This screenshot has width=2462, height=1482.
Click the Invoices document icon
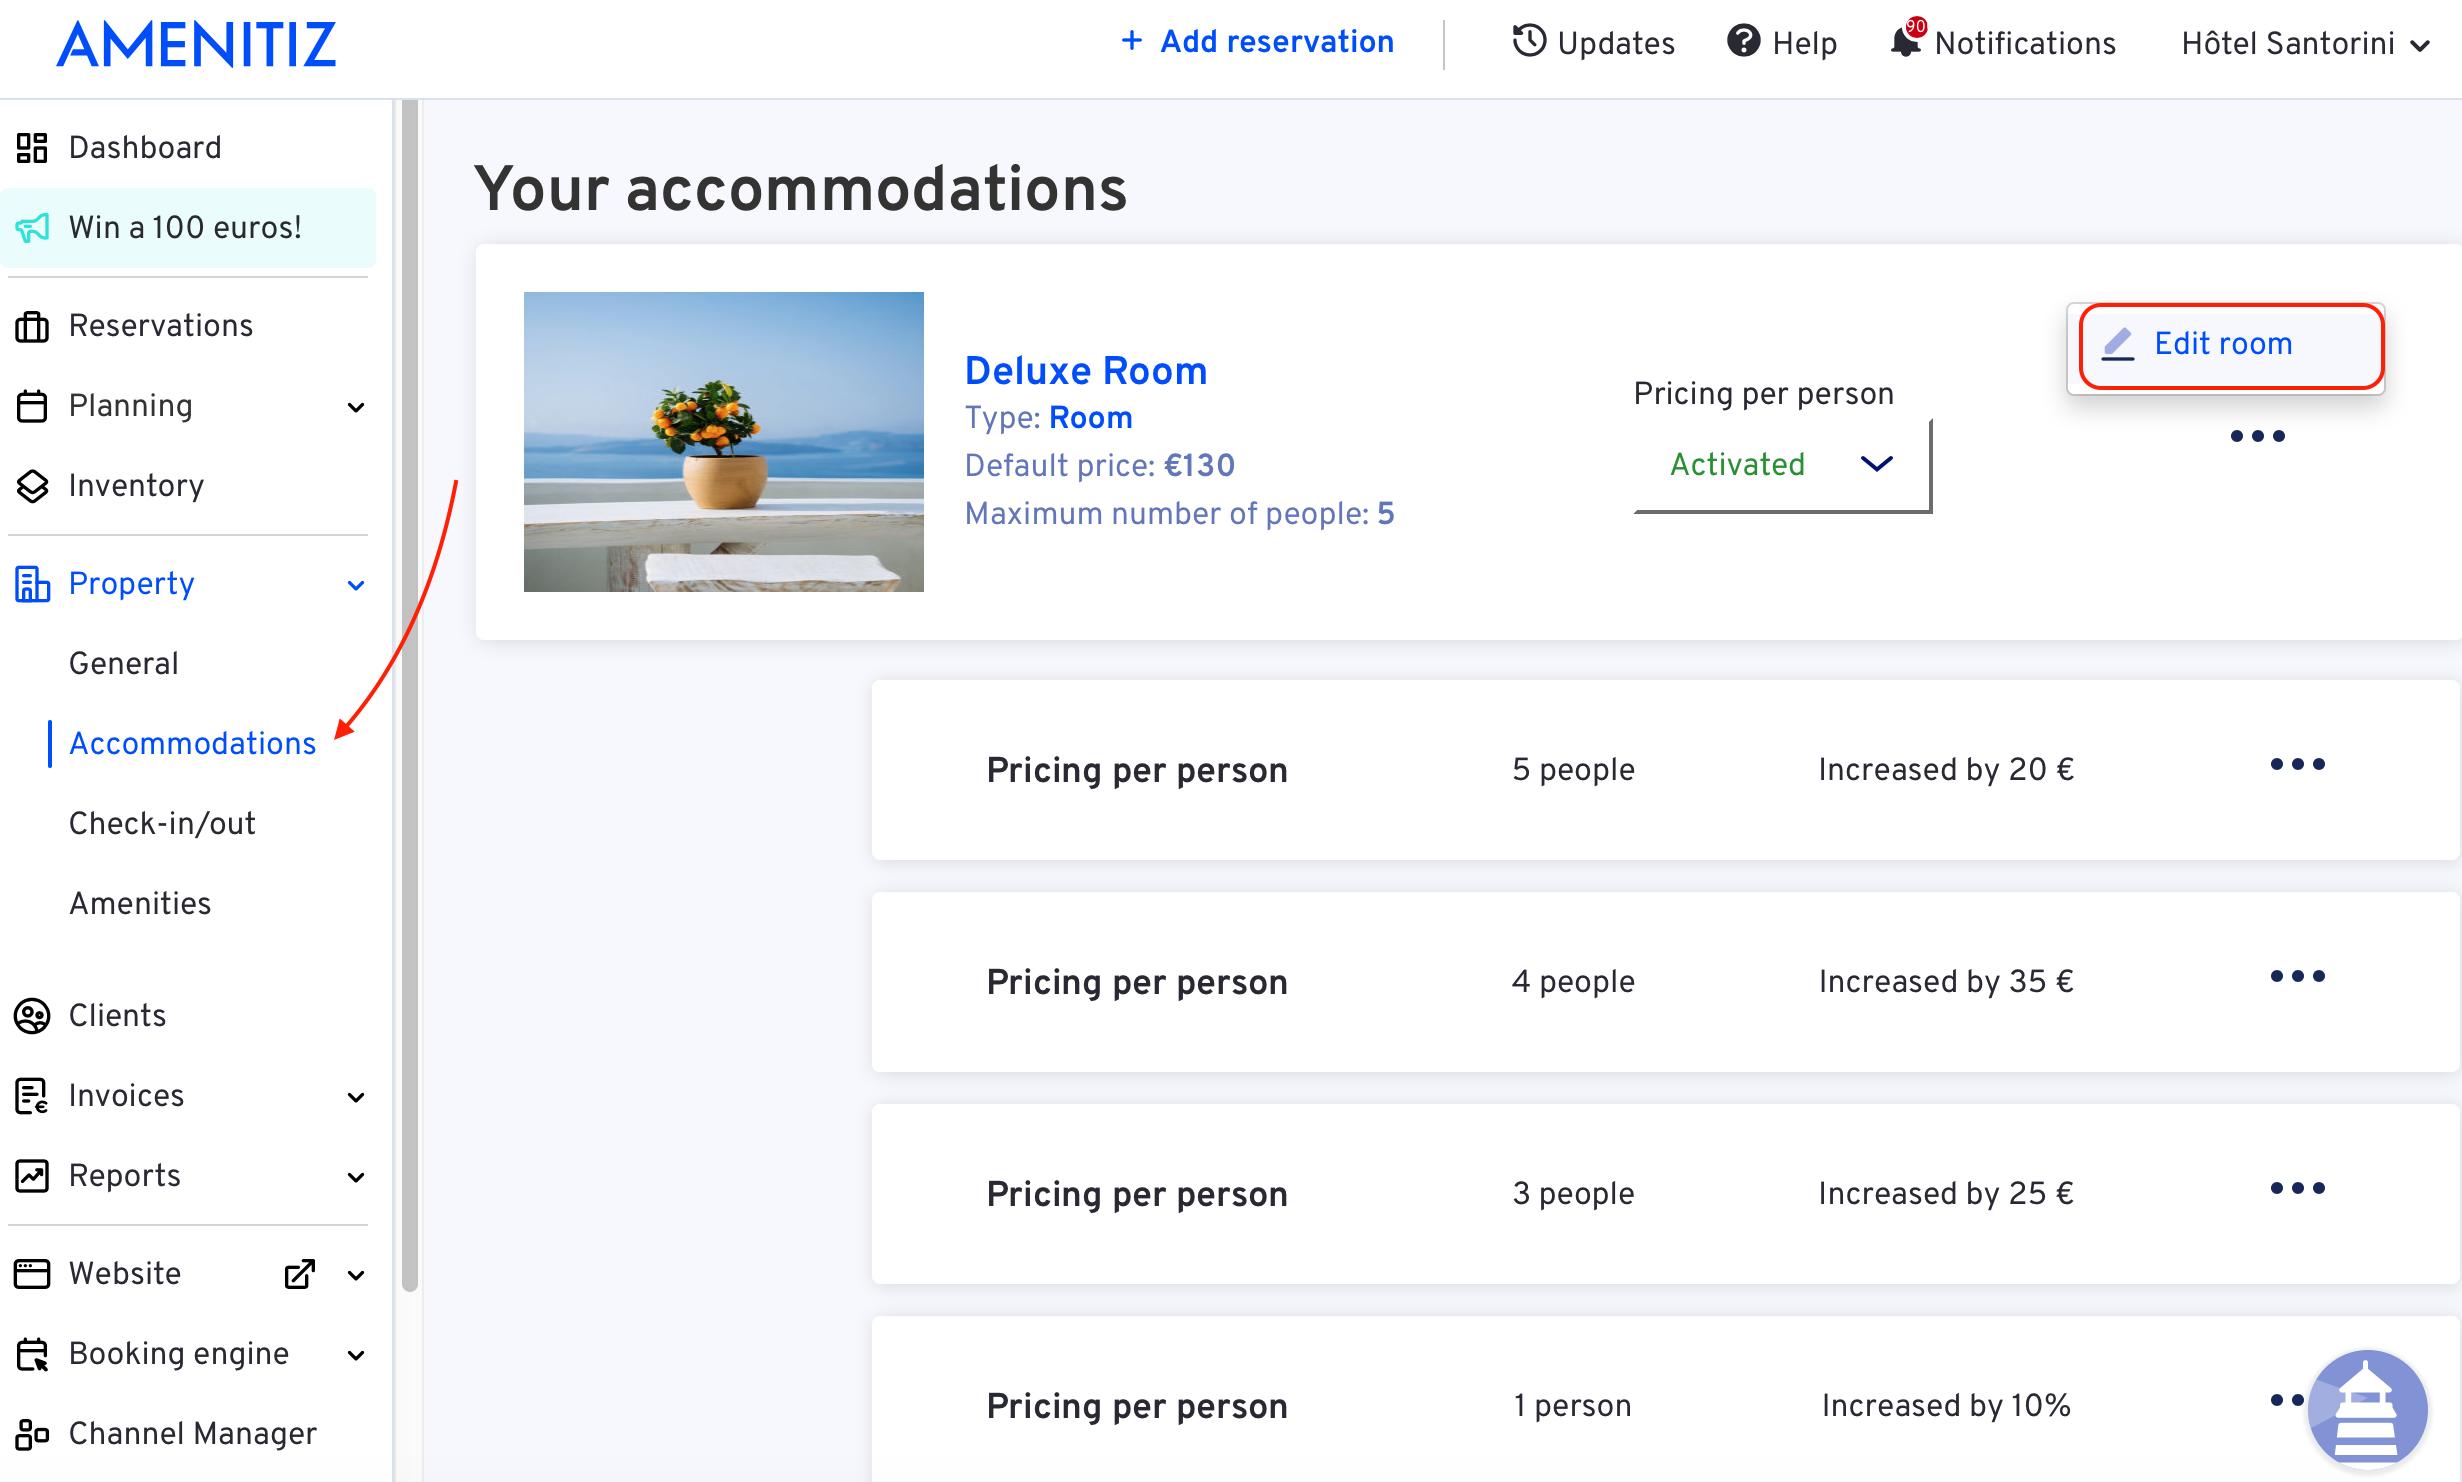[x=32, y=1096]
